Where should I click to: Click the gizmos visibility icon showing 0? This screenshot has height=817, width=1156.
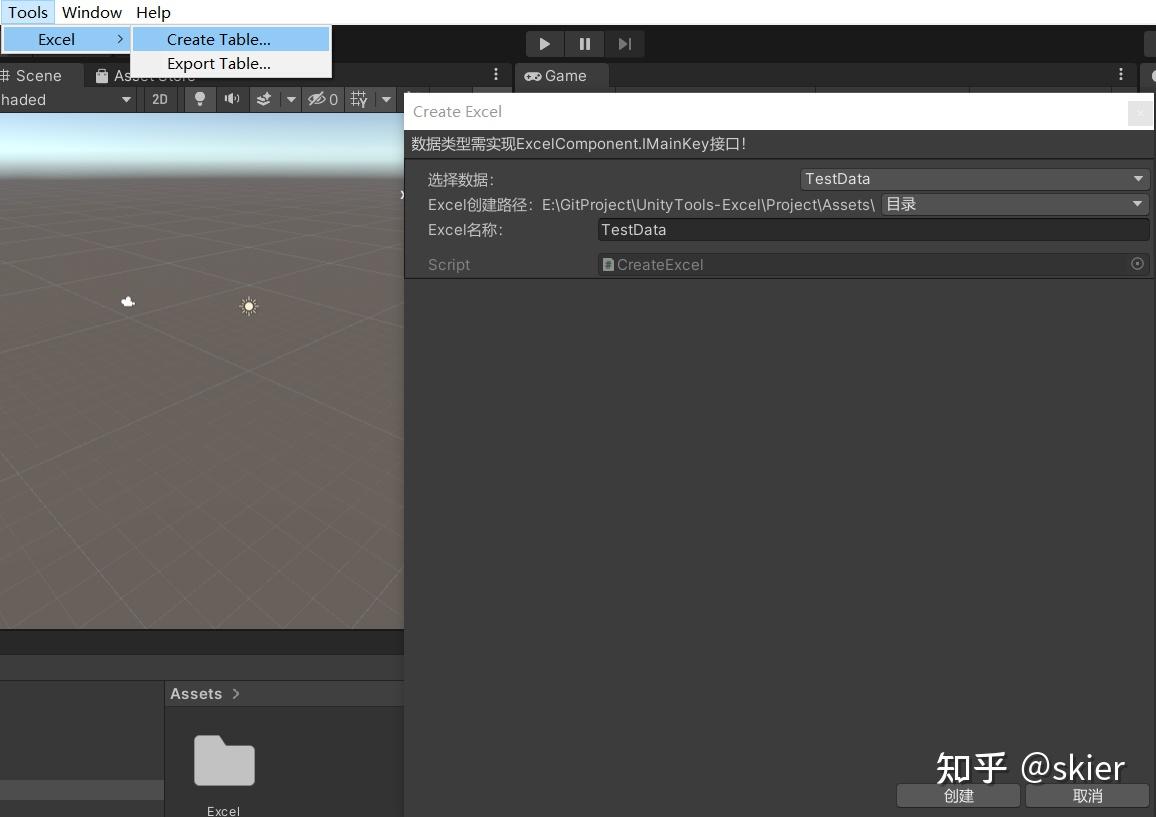[x=322, y=99]
